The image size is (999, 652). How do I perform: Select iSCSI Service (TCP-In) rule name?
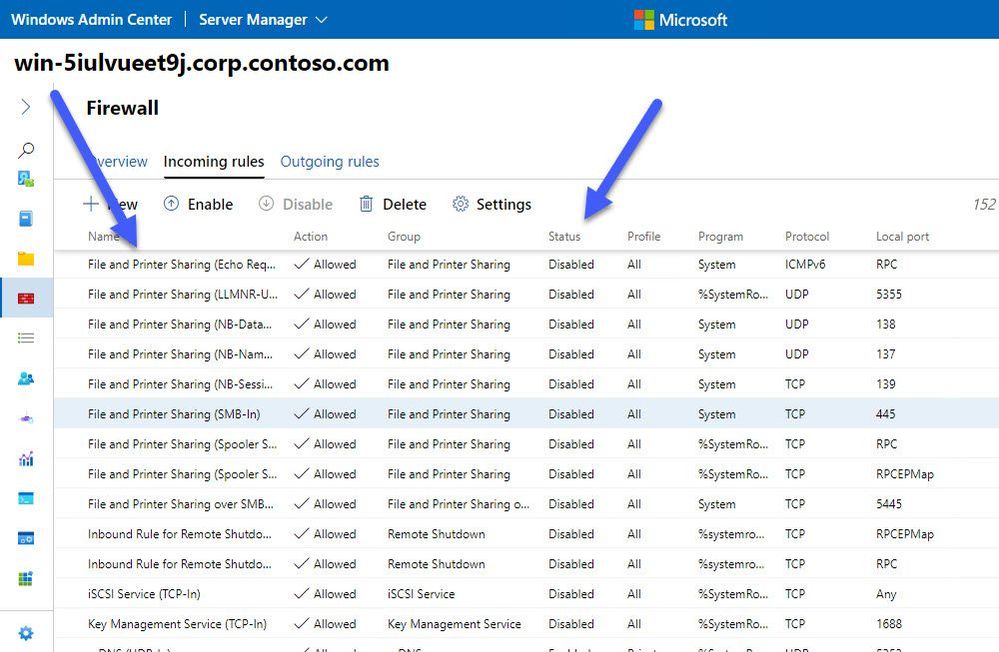point(144,594)
